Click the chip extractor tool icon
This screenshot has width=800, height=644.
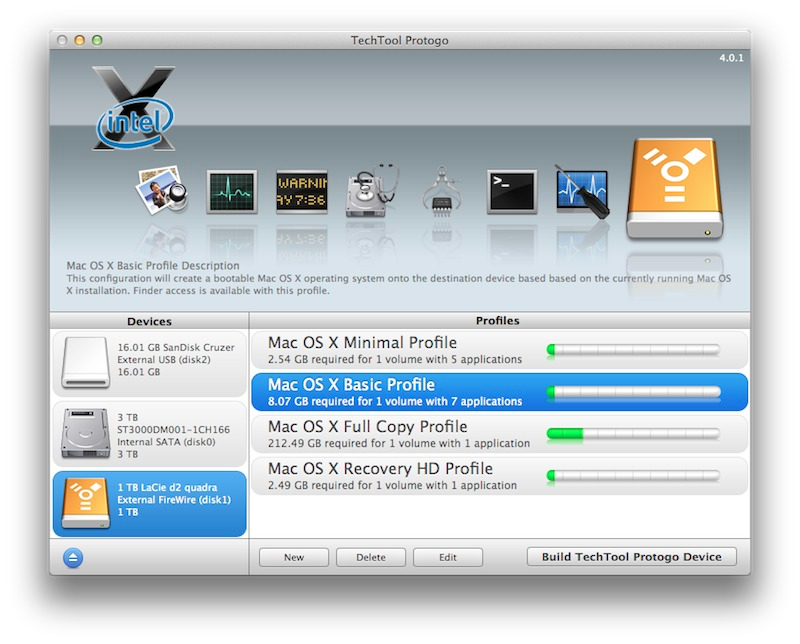(442, 191)
